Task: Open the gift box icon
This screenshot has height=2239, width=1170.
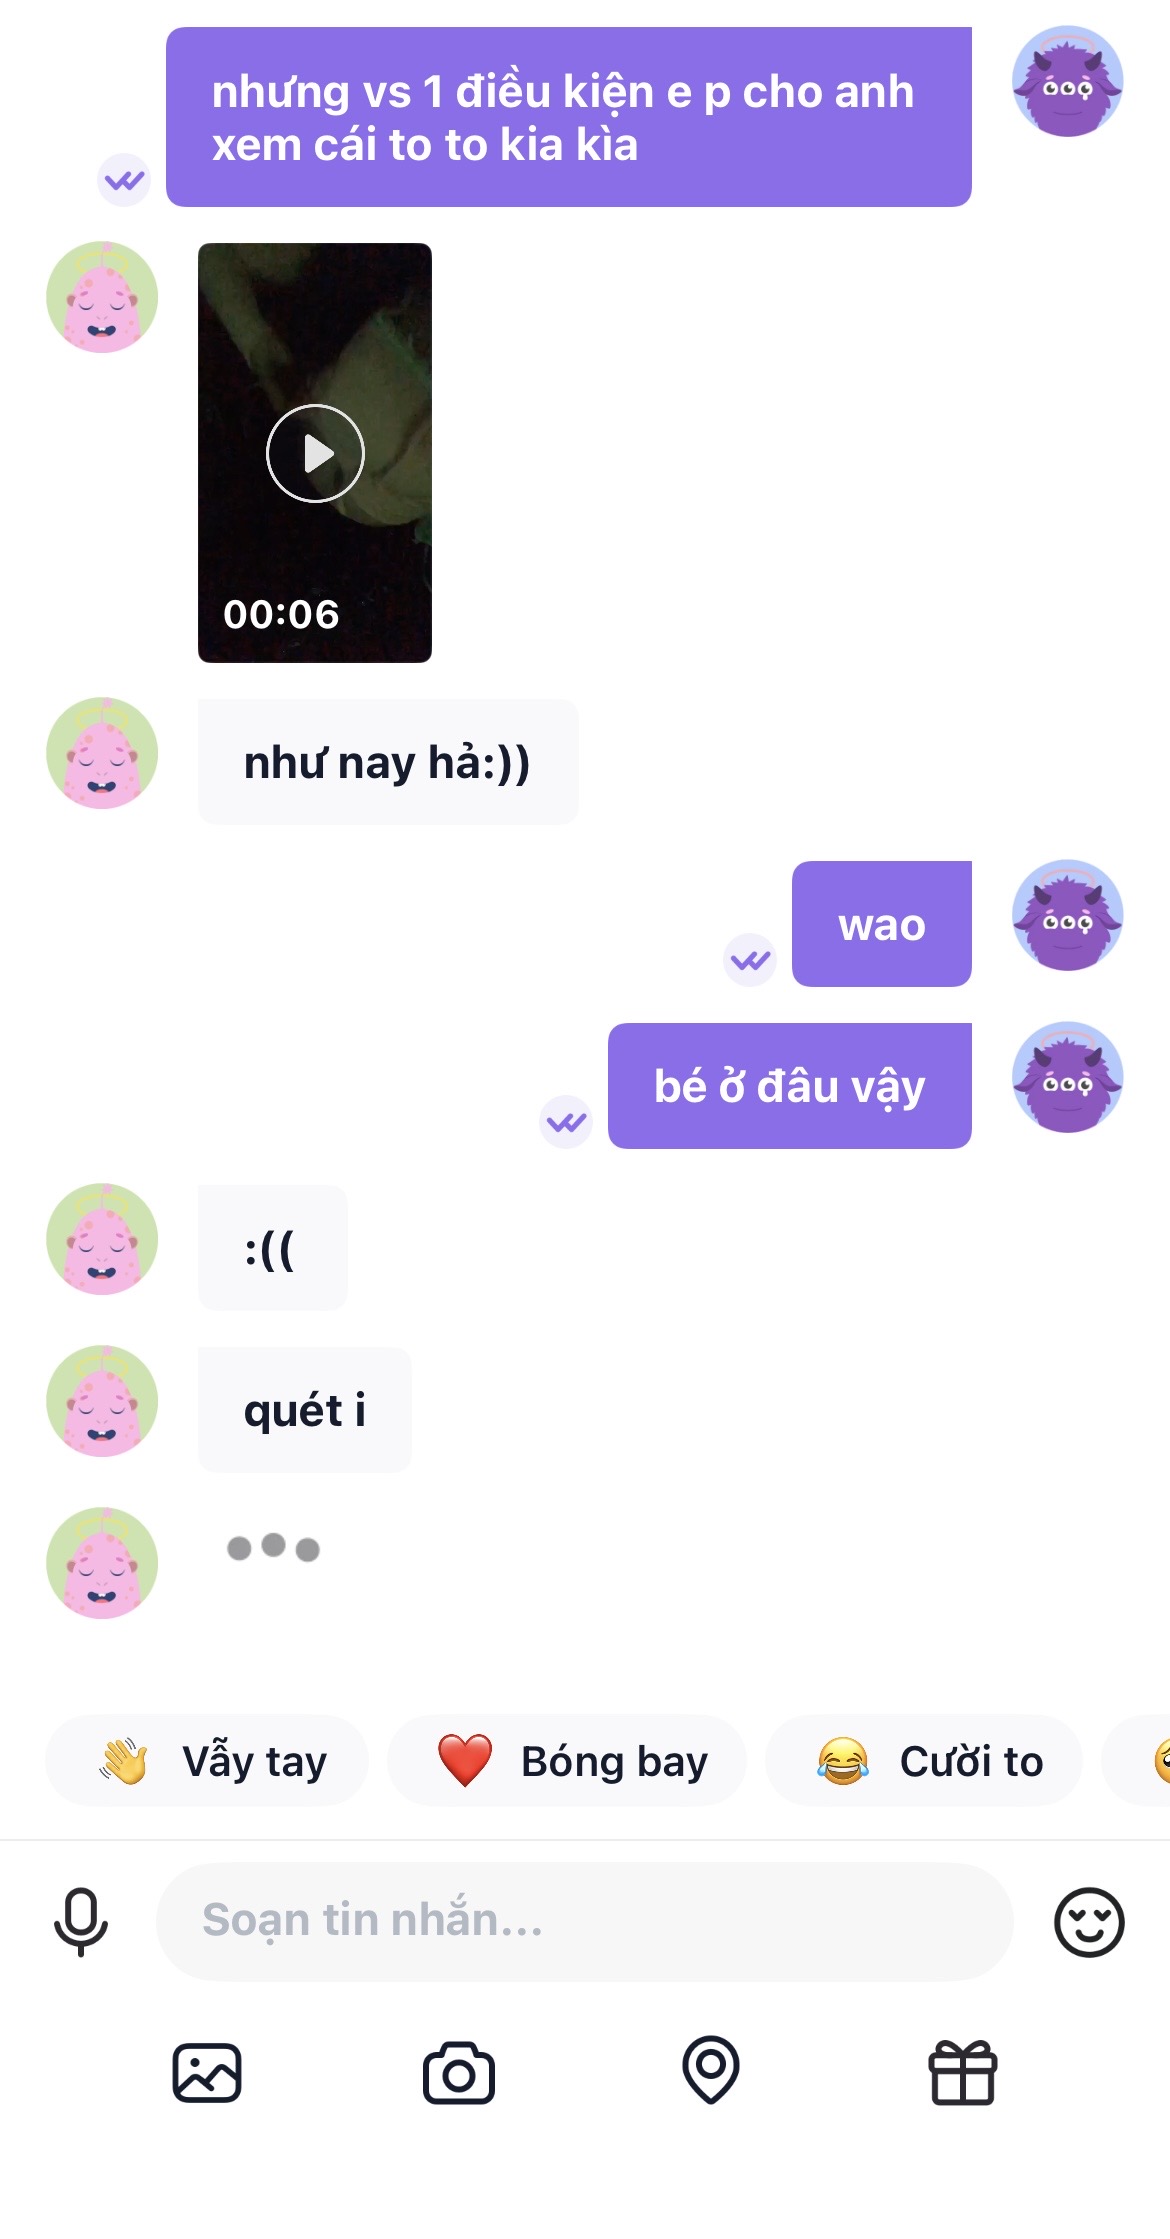Action: coord(963,2072)
